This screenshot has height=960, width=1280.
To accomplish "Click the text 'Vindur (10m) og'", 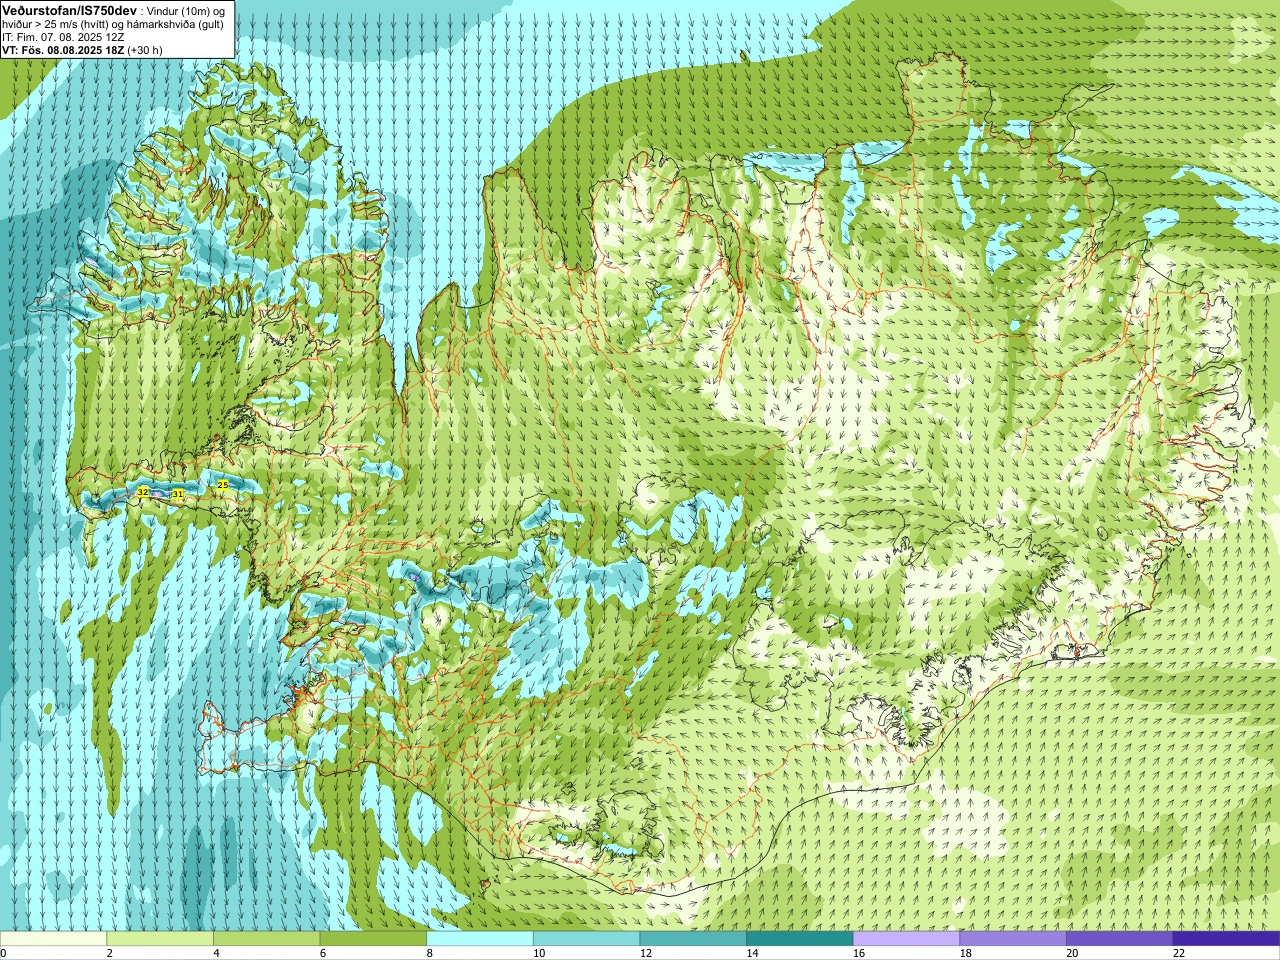I will 185,10.
